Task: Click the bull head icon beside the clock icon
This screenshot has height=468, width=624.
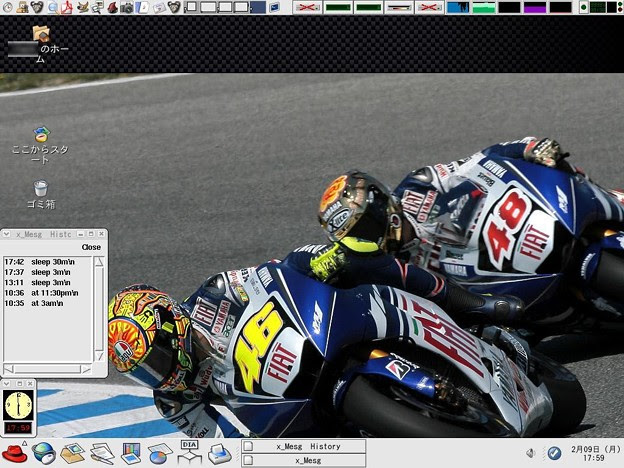Action: [x=37, y=7]
